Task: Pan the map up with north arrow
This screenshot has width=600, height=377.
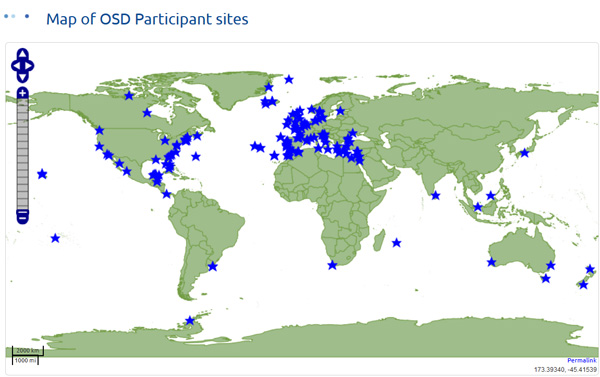Action: [23, 54]
